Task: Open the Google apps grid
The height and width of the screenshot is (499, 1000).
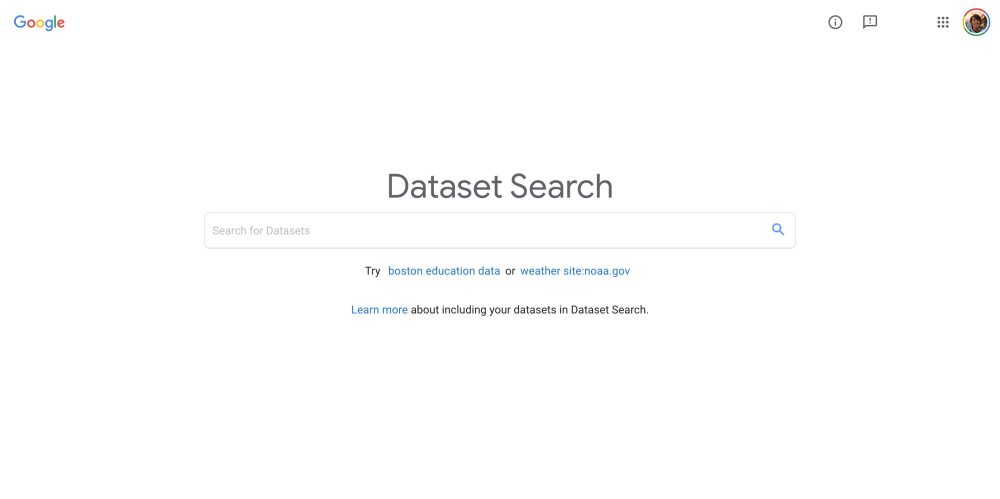Action: click(942, 22)
